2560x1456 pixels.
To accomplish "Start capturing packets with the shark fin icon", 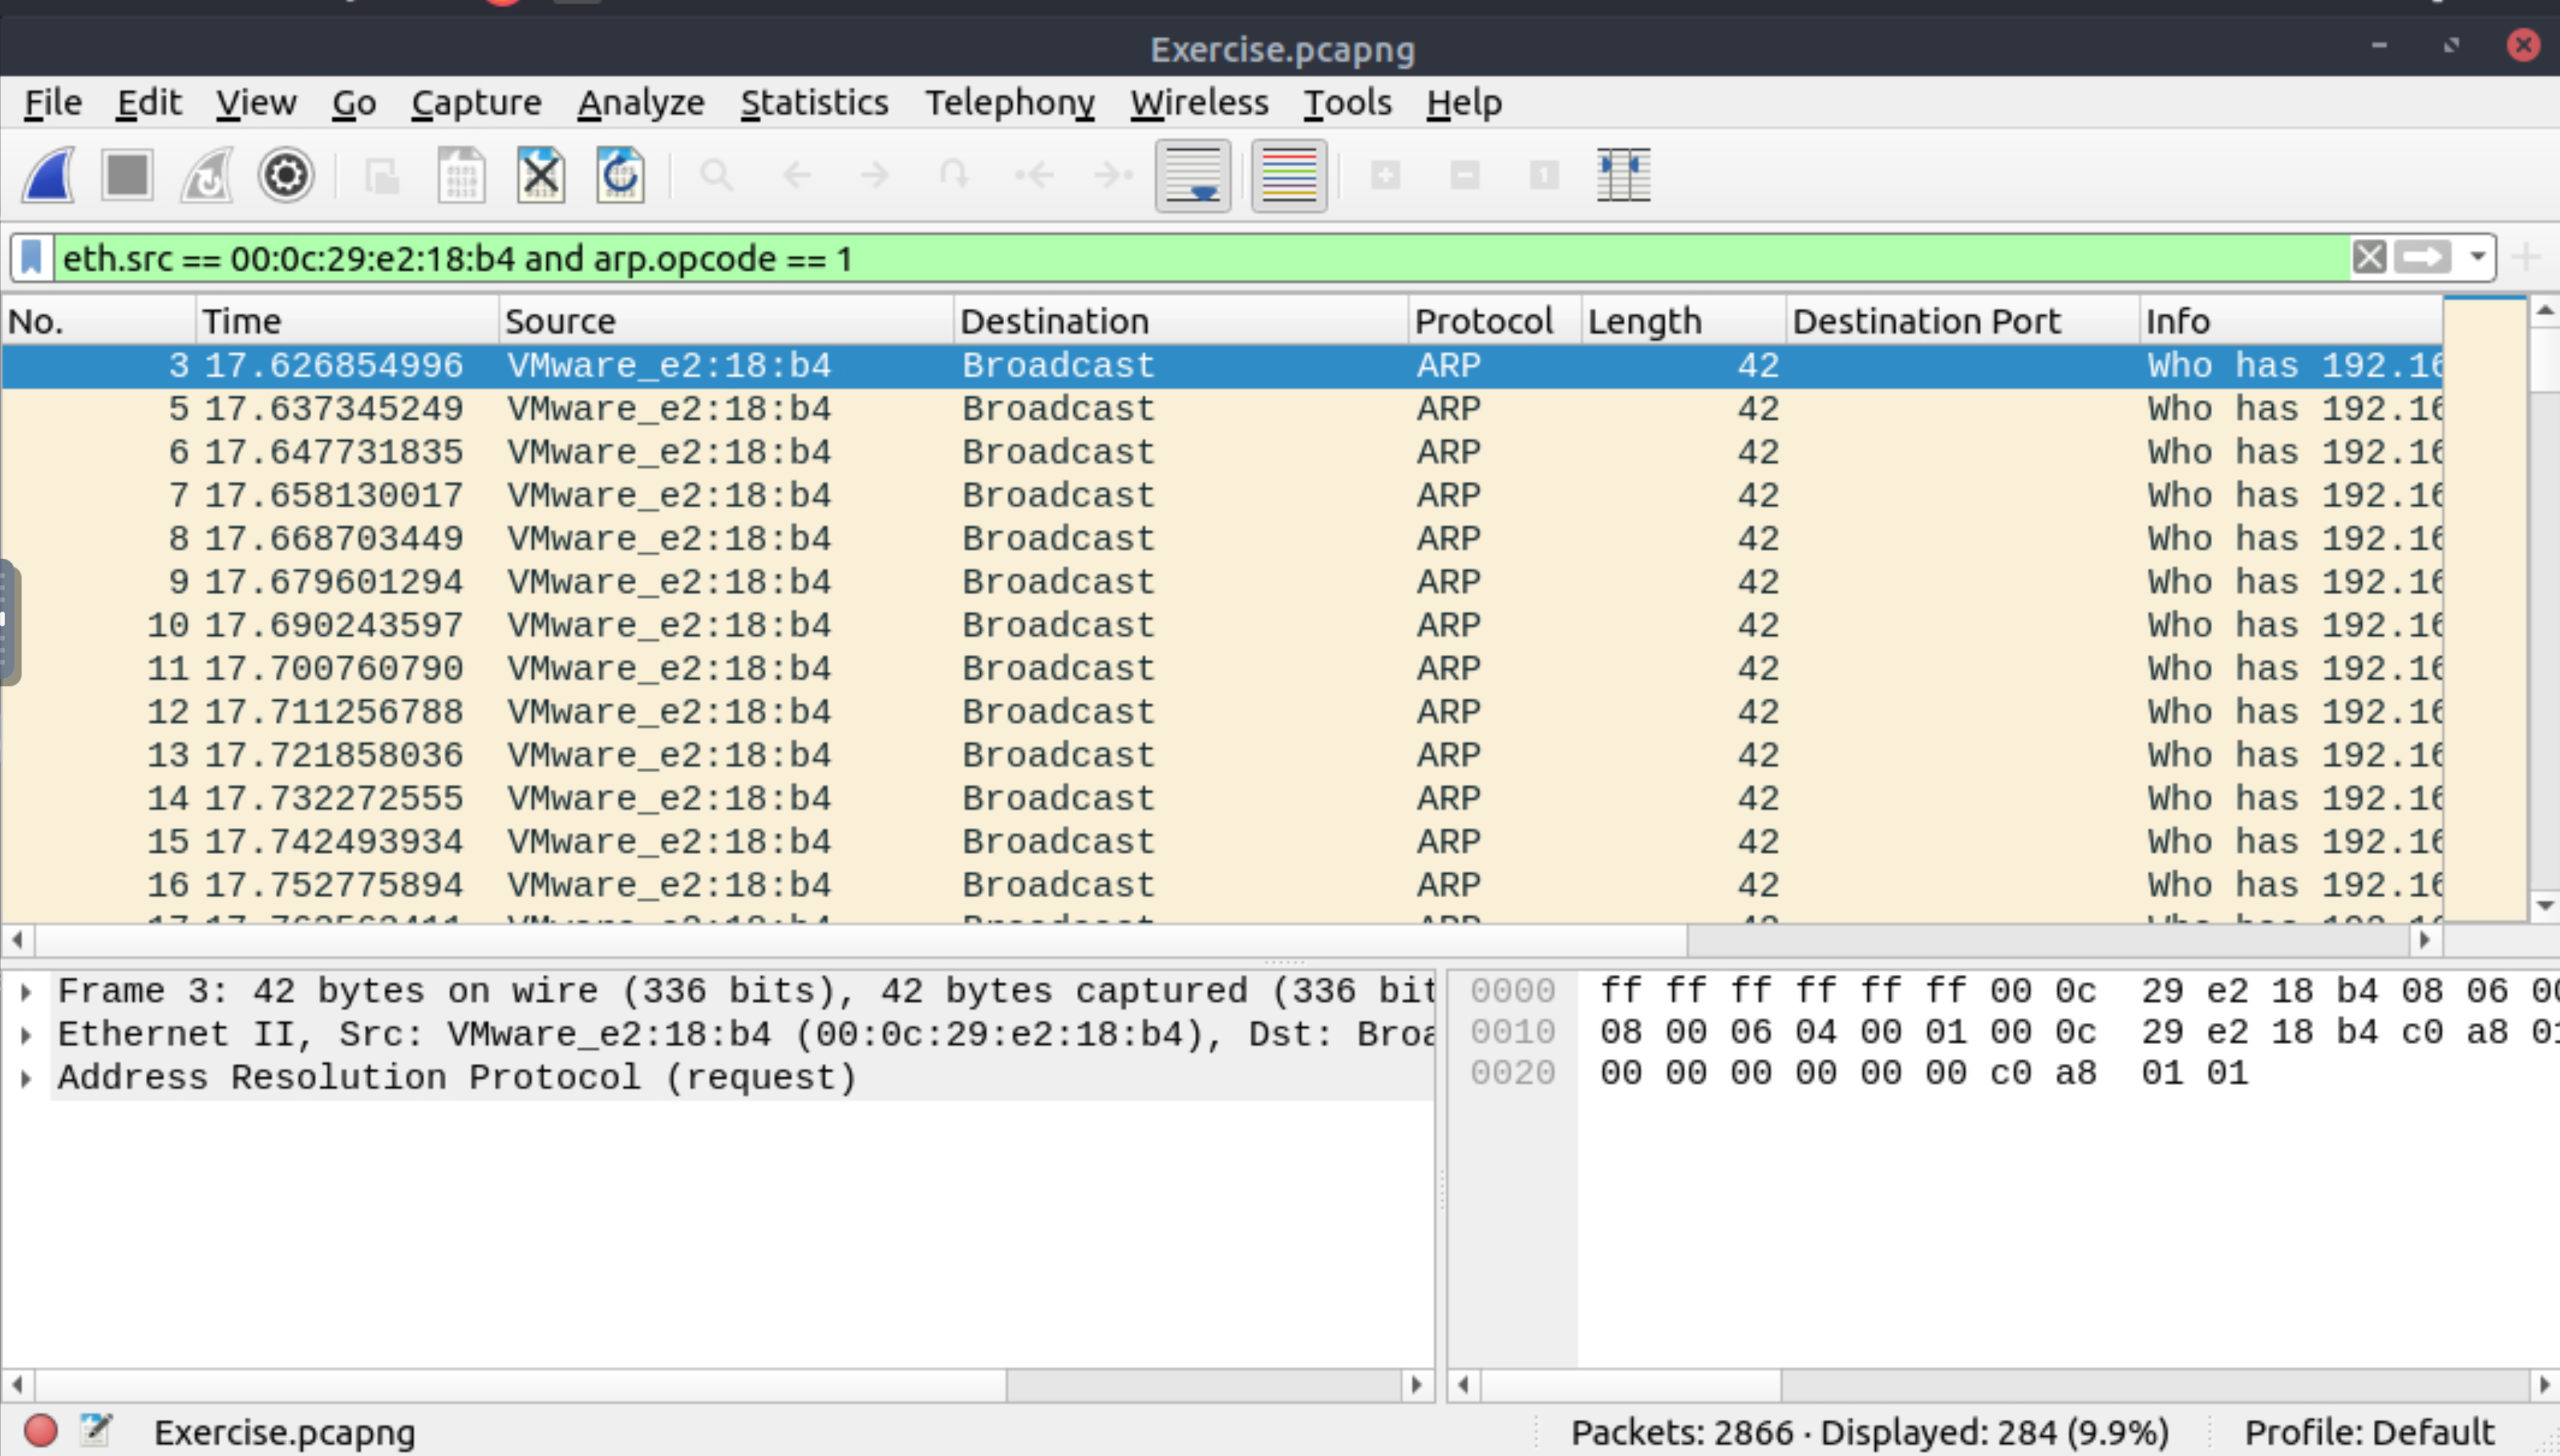I will [48, 176].
